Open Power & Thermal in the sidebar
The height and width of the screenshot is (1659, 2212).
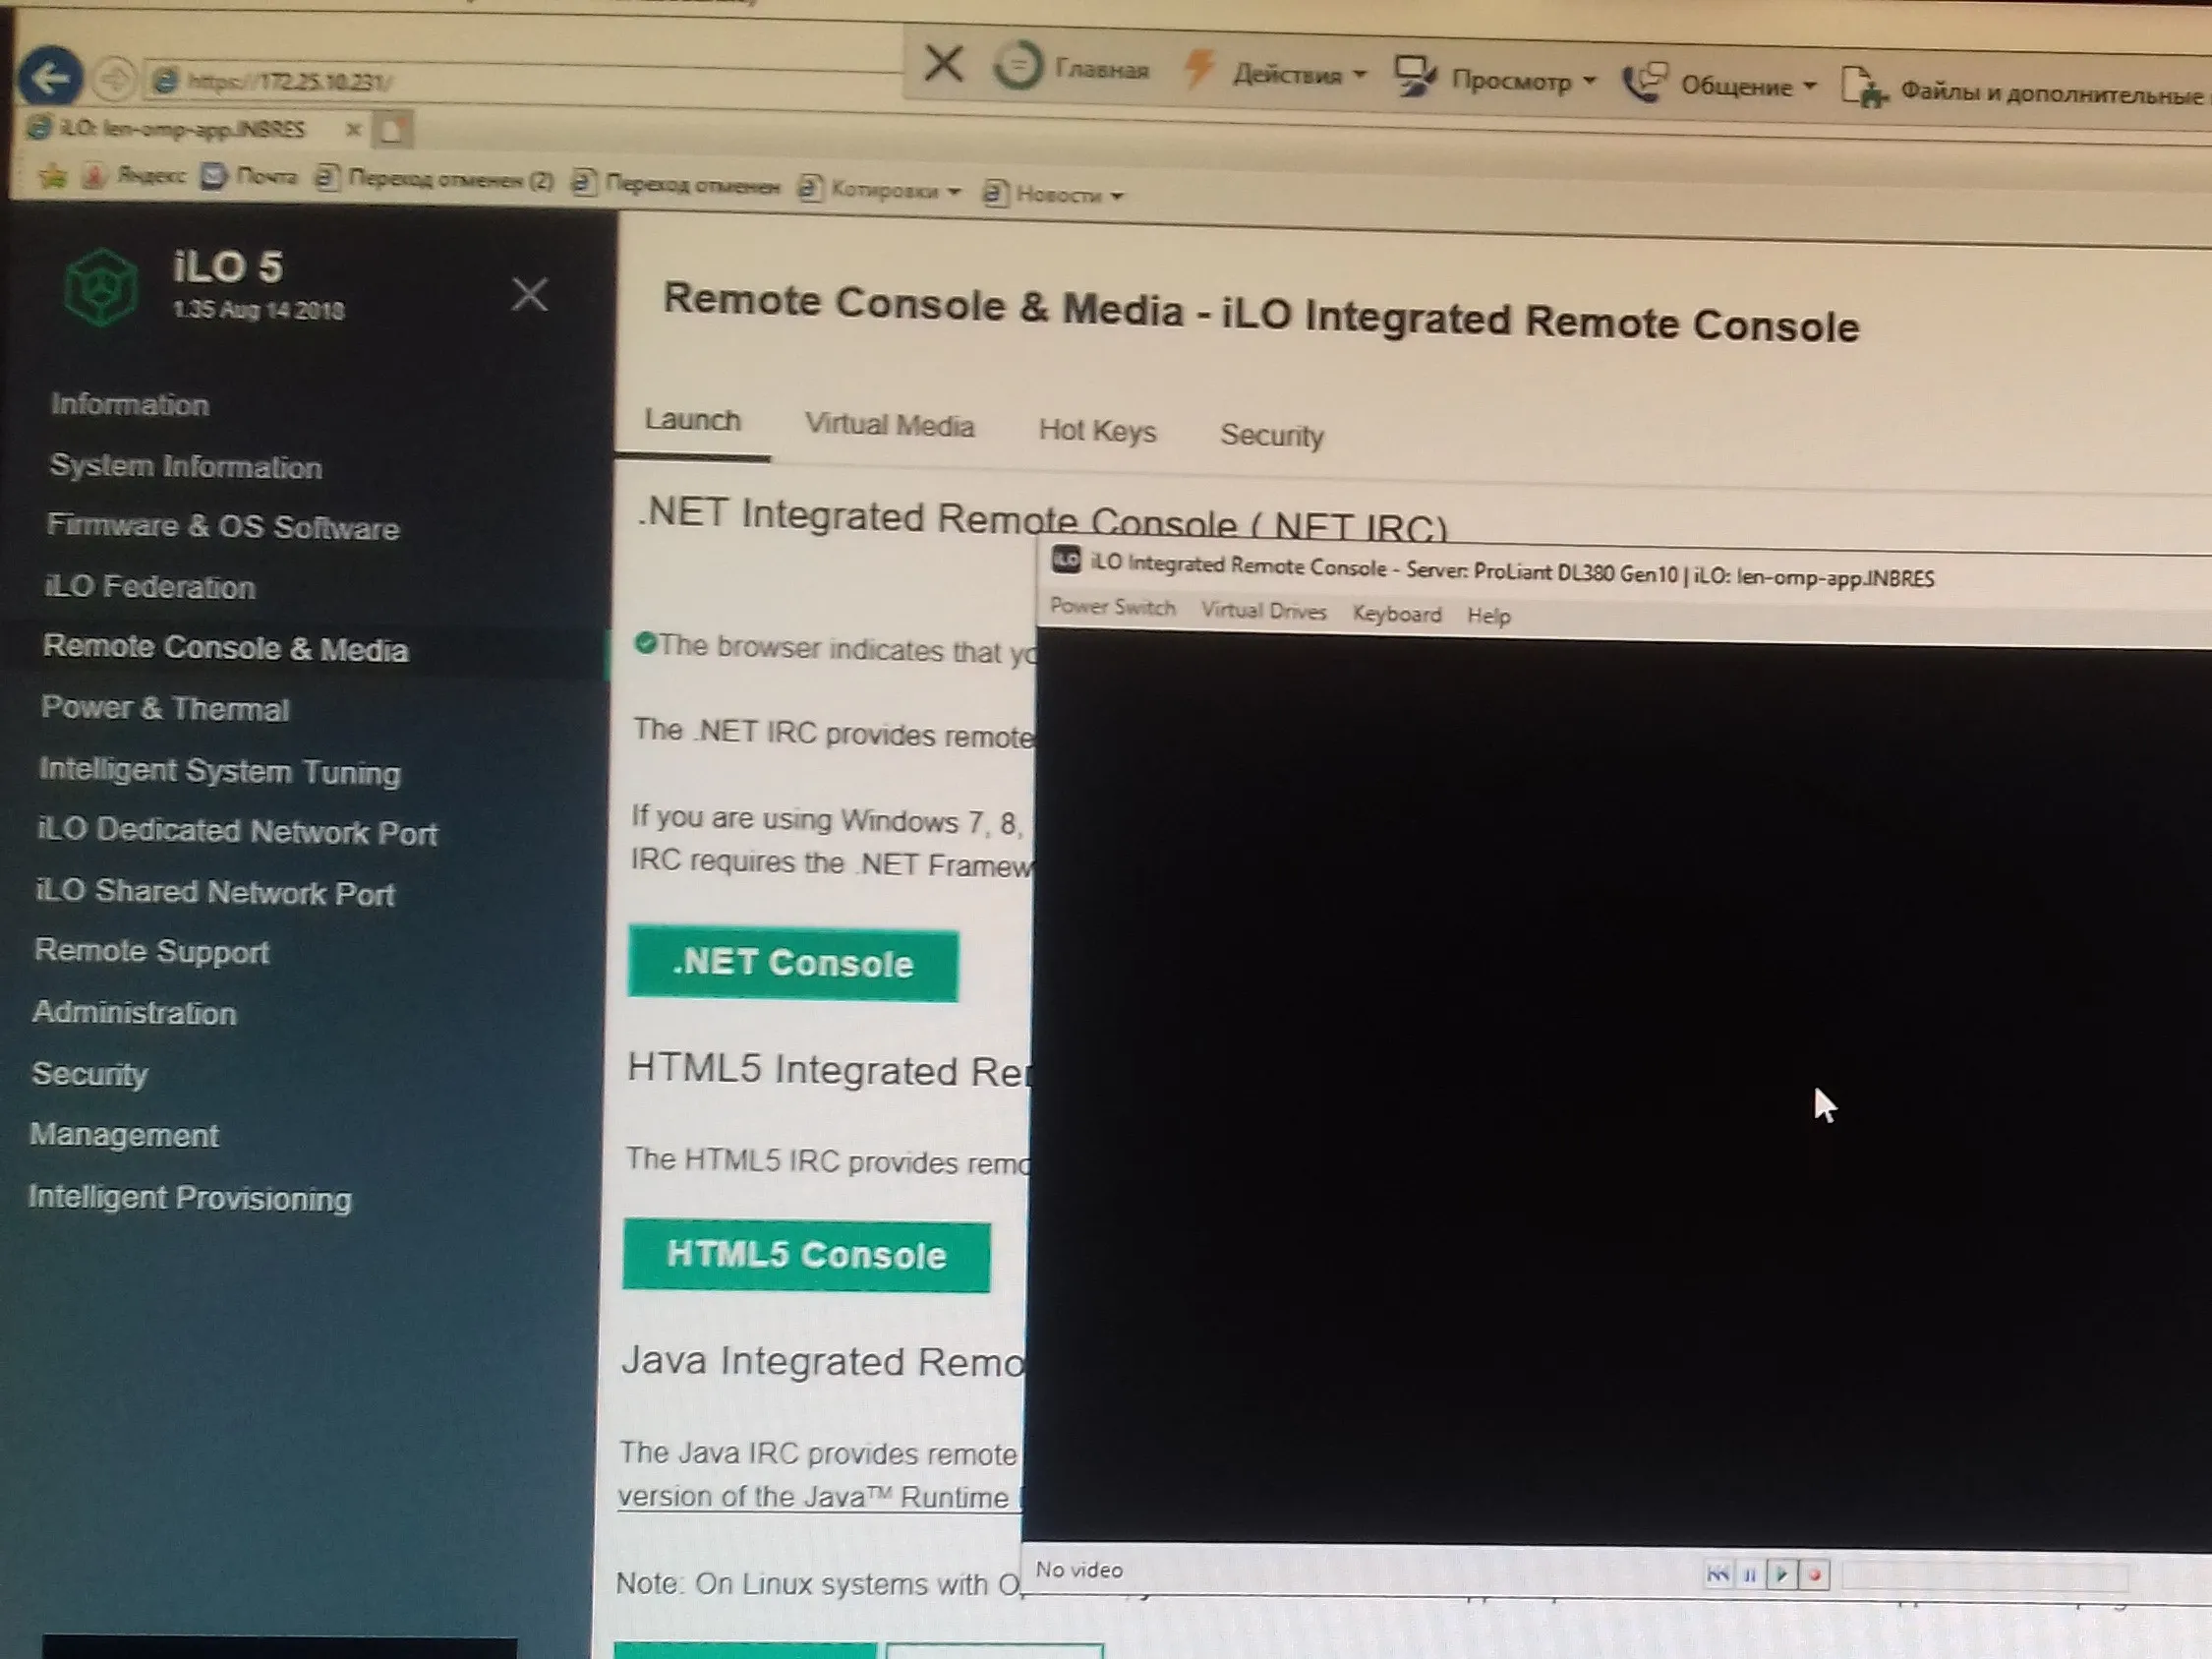coord(165,709)
